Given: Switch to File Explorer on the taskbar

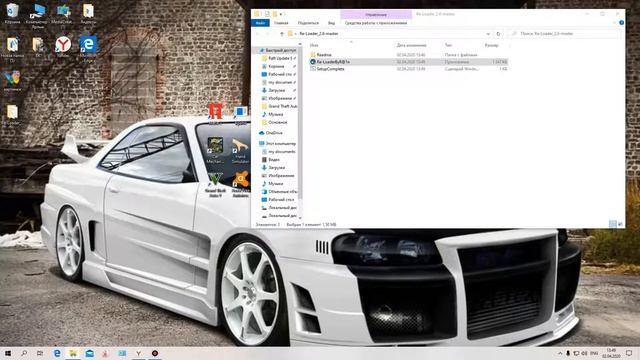Looking at the screenshot, I should click(x=73, y=353).
